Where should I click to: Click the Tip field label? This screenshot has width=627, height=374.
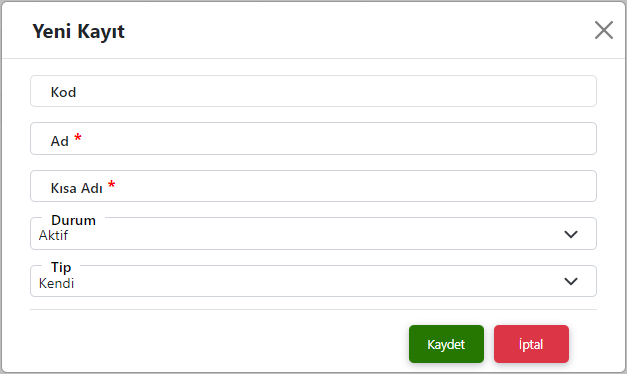[61, 267]
